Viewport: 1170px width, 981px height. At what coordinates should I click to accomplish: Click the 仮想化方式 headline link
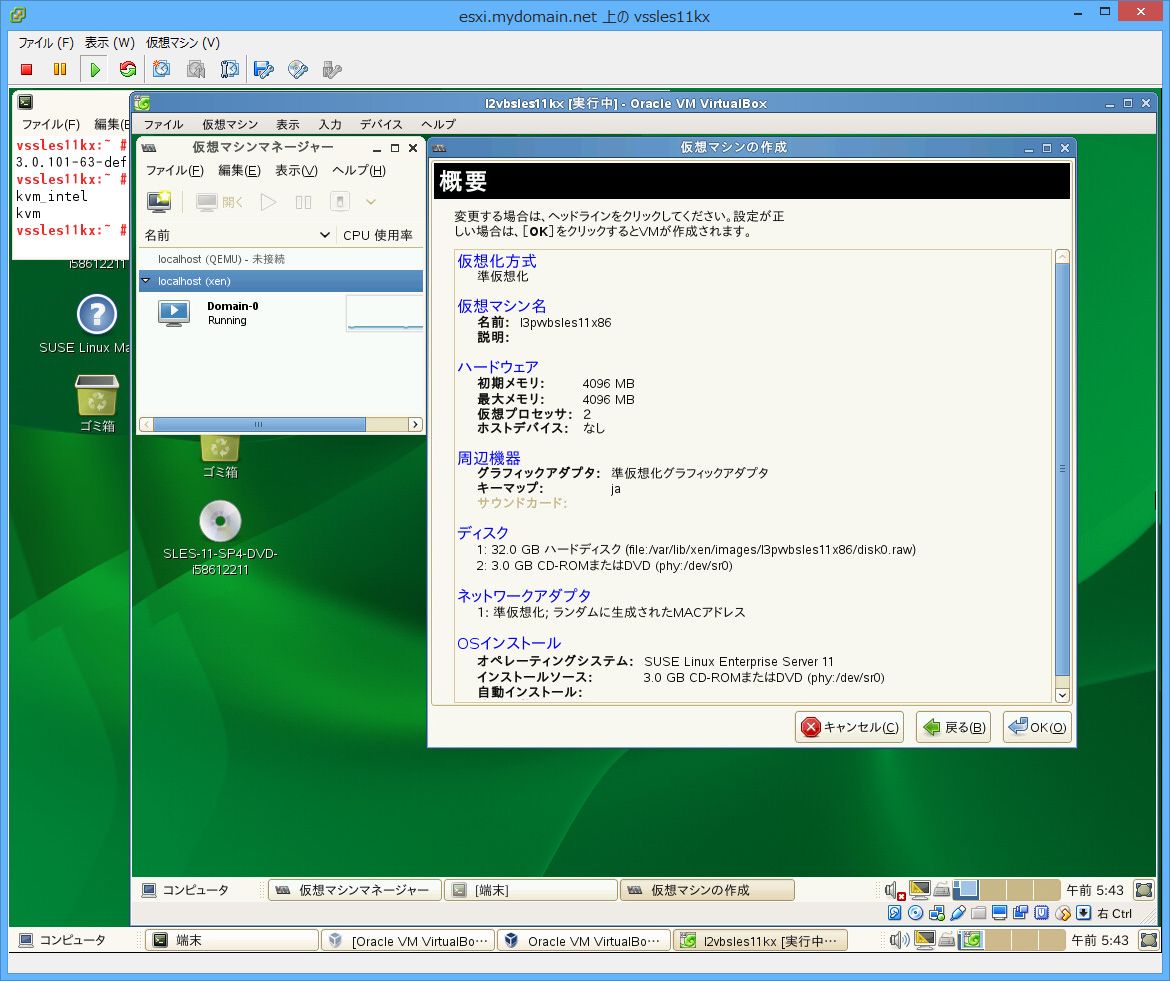point(496,261)
